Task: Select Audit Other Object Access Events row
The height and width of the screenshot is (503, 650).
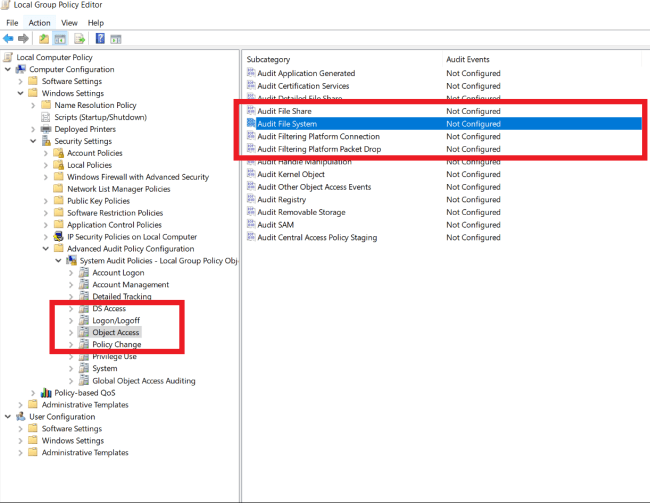Action: click(443, 187)
